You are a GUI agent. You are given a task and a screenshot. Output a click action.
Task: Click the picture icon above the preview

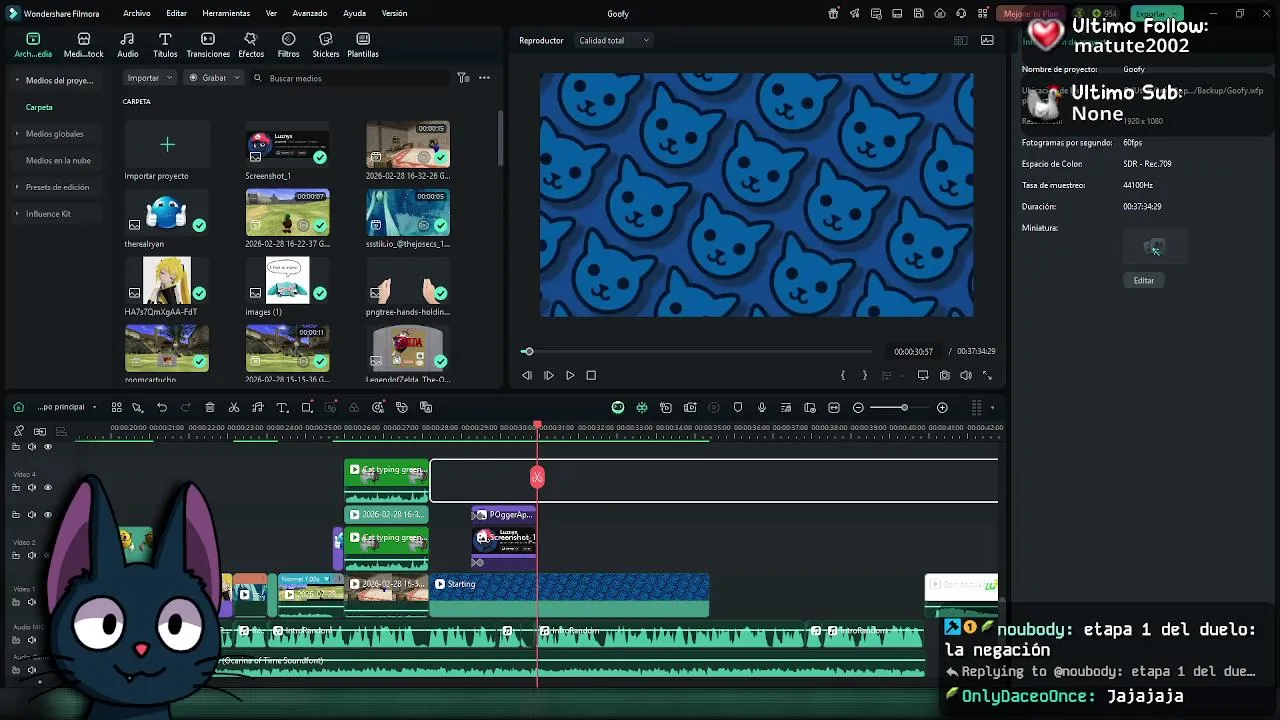click(988, 40)
